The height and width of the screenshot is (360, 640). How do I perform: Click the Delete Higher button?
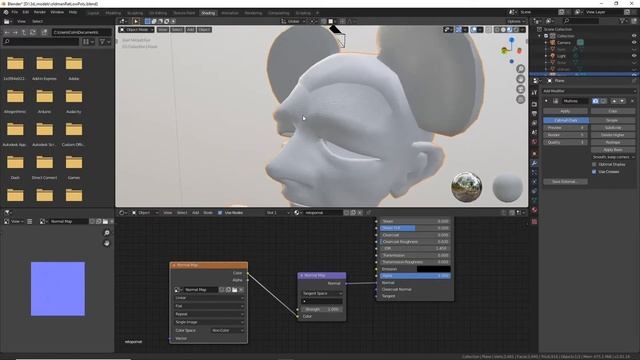tap(613, 135)
